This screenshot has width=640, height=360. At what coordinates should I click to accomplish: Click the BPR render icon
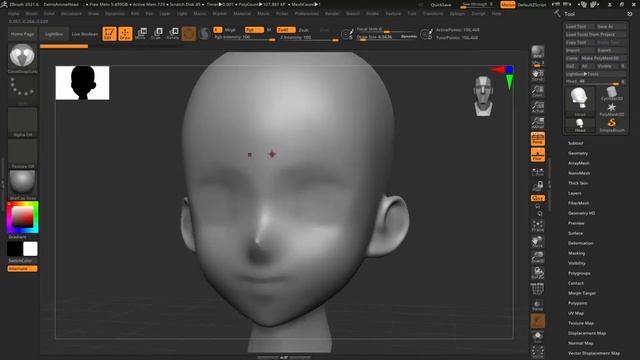(538, 52)
